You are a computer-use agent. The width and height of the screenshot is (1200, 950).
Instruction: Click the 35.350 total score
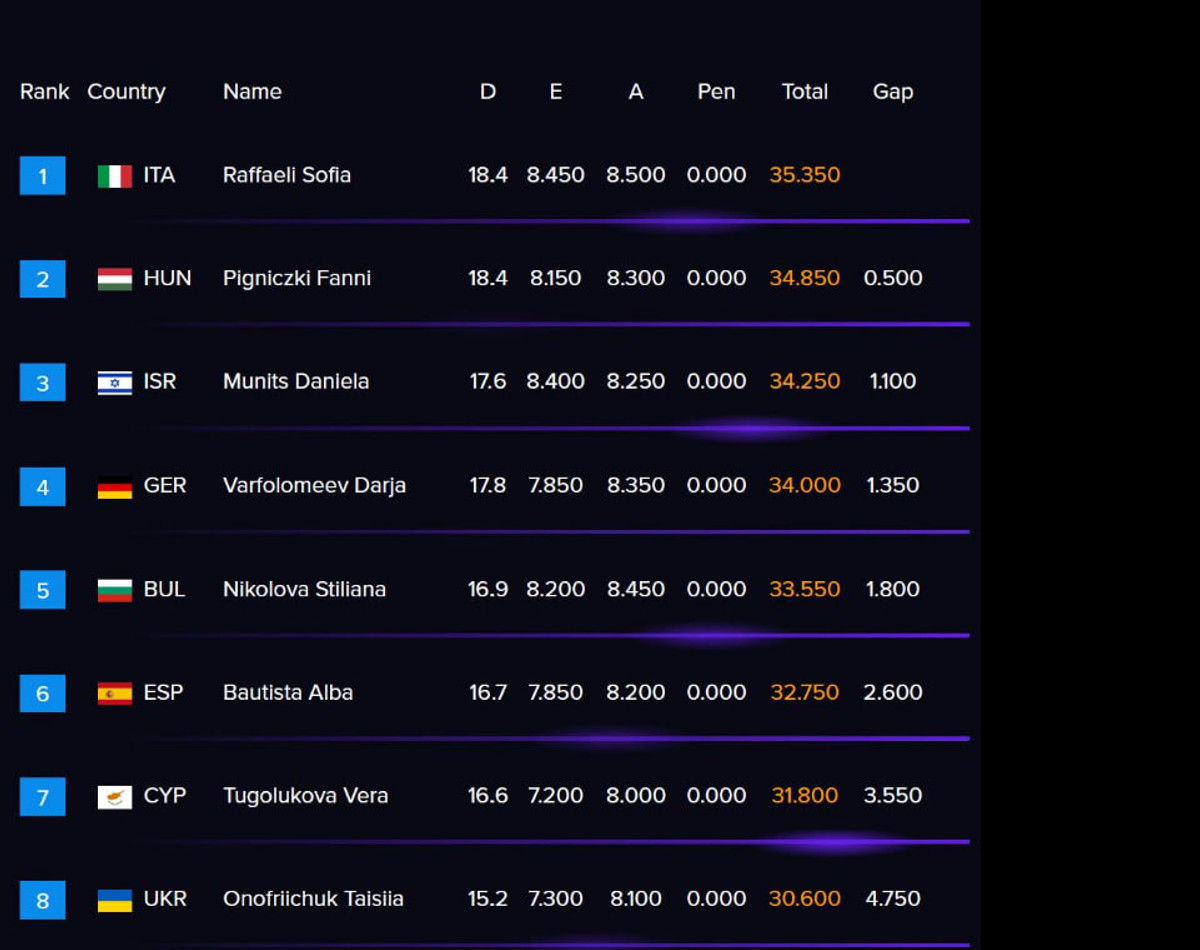tap(804, 175)
